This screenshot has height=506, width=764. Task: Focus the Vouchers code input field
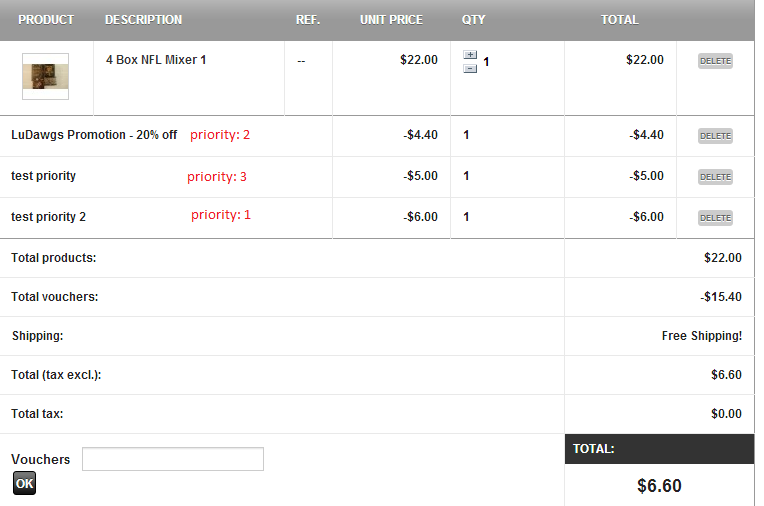(173, 459)
